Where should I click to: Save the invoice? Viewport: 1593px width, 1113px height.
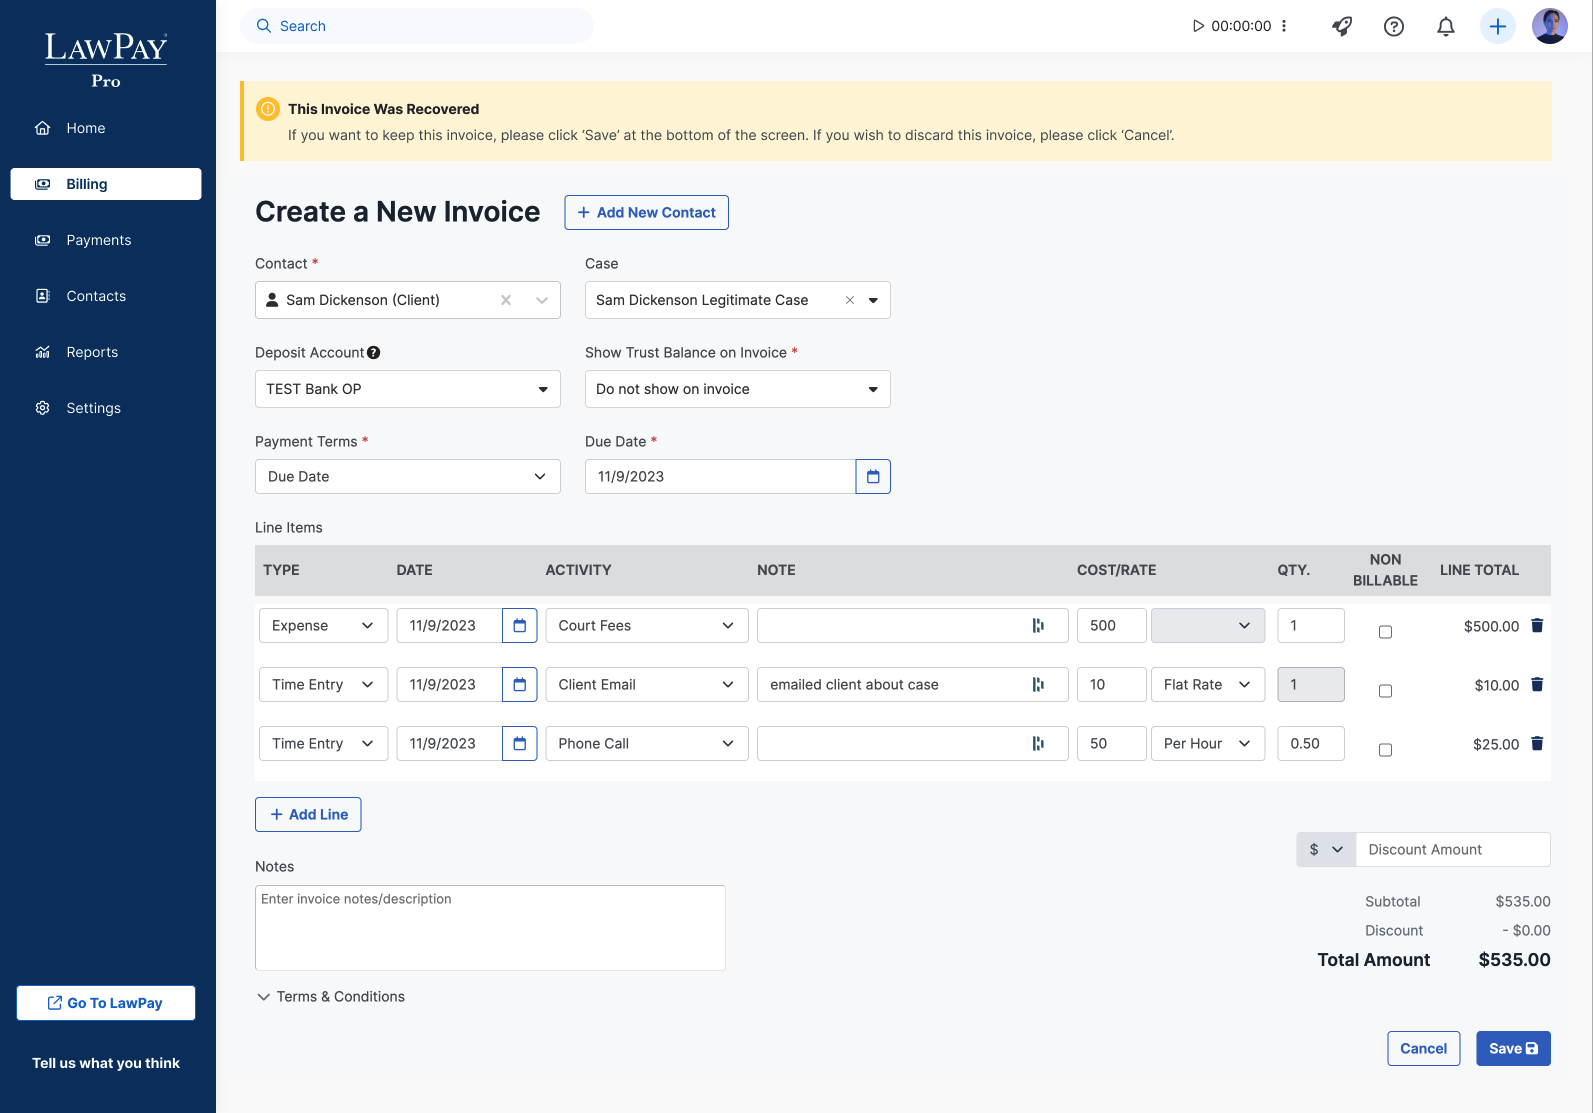pyautogui.click(x=1513, y=1049)
